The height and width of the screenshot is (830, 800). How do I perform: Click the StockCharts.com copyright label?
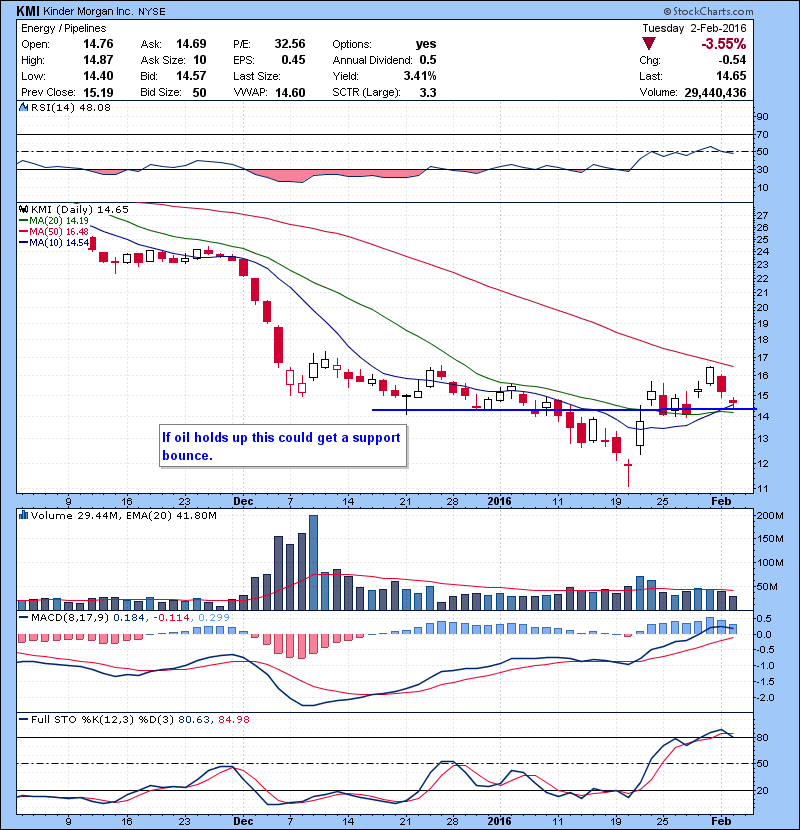(x=708, y=11)
